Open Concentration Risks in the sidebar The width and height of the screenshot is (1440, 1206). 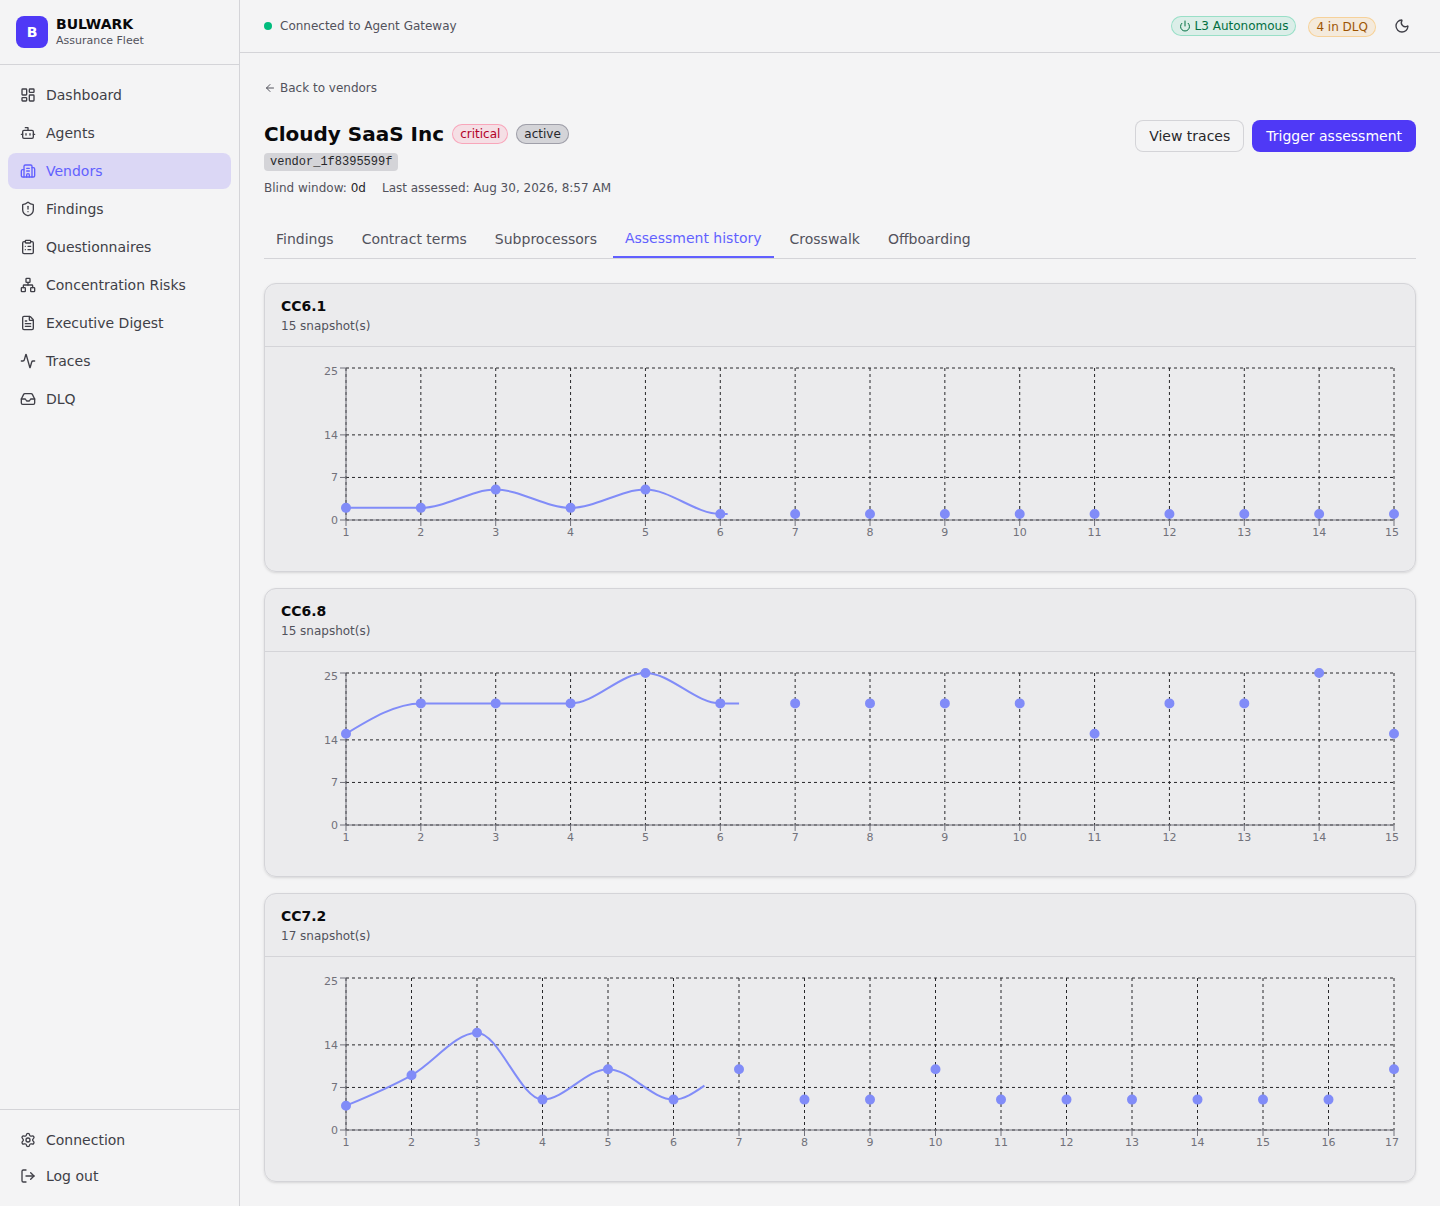(119, 285)
